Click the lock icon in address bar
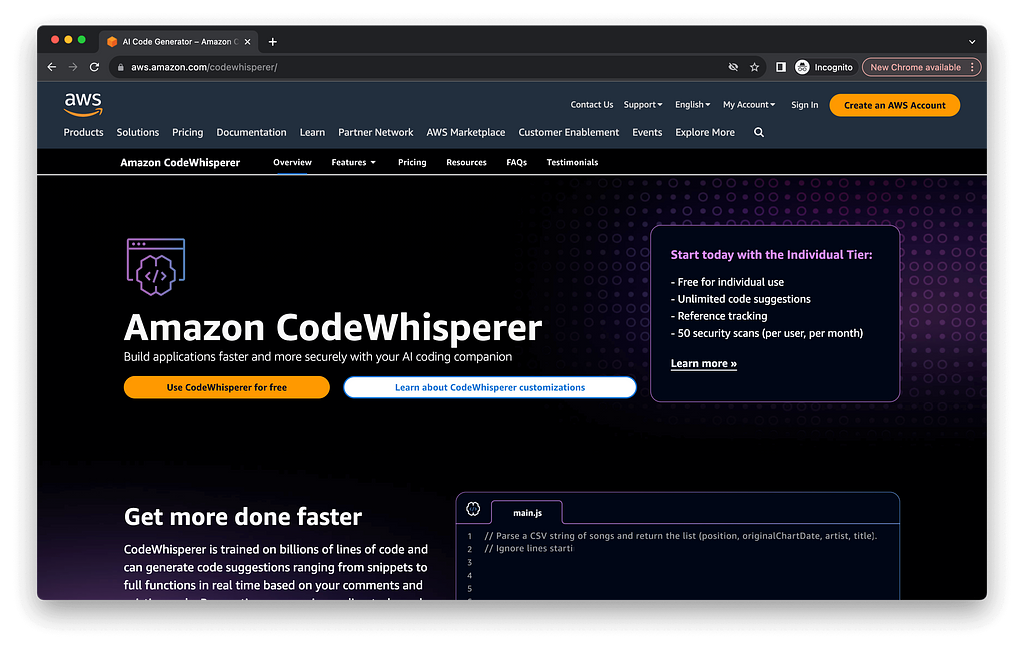The image size is (1024, 649). point(120,67)
